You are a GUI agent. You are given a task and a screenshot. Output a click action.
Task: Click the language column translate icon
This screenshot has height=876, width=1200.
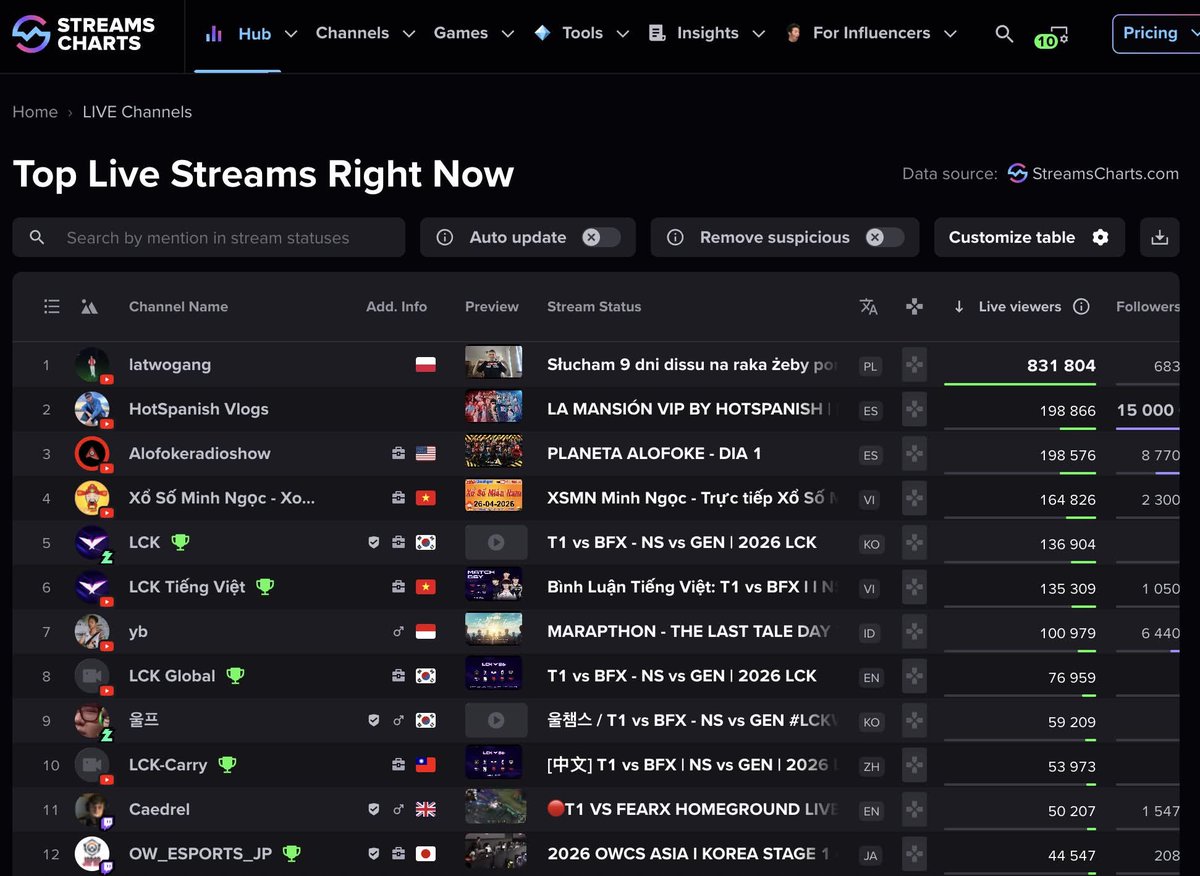pos(869,307)
